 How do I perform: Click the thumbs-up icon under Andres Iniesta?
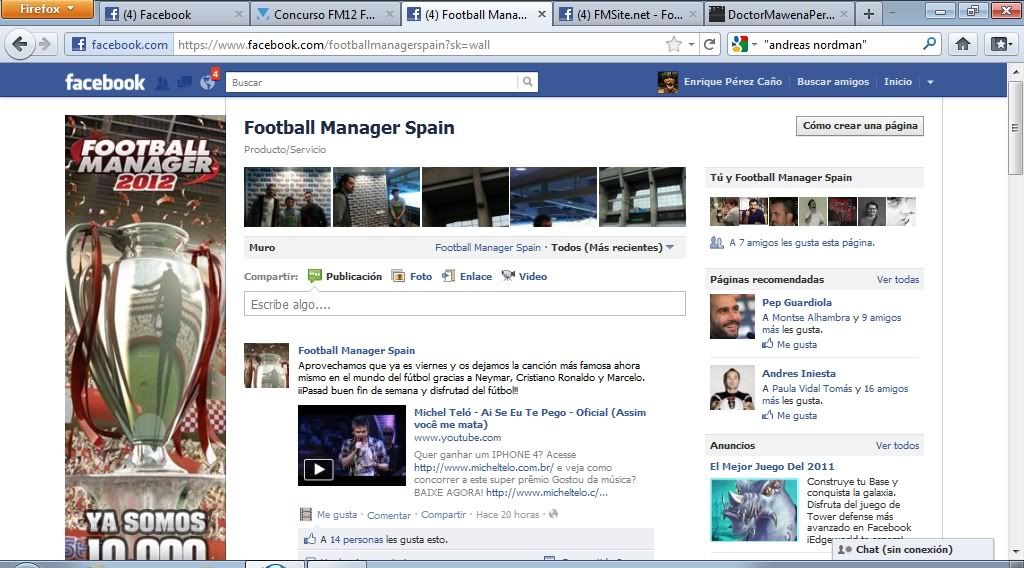767,415
